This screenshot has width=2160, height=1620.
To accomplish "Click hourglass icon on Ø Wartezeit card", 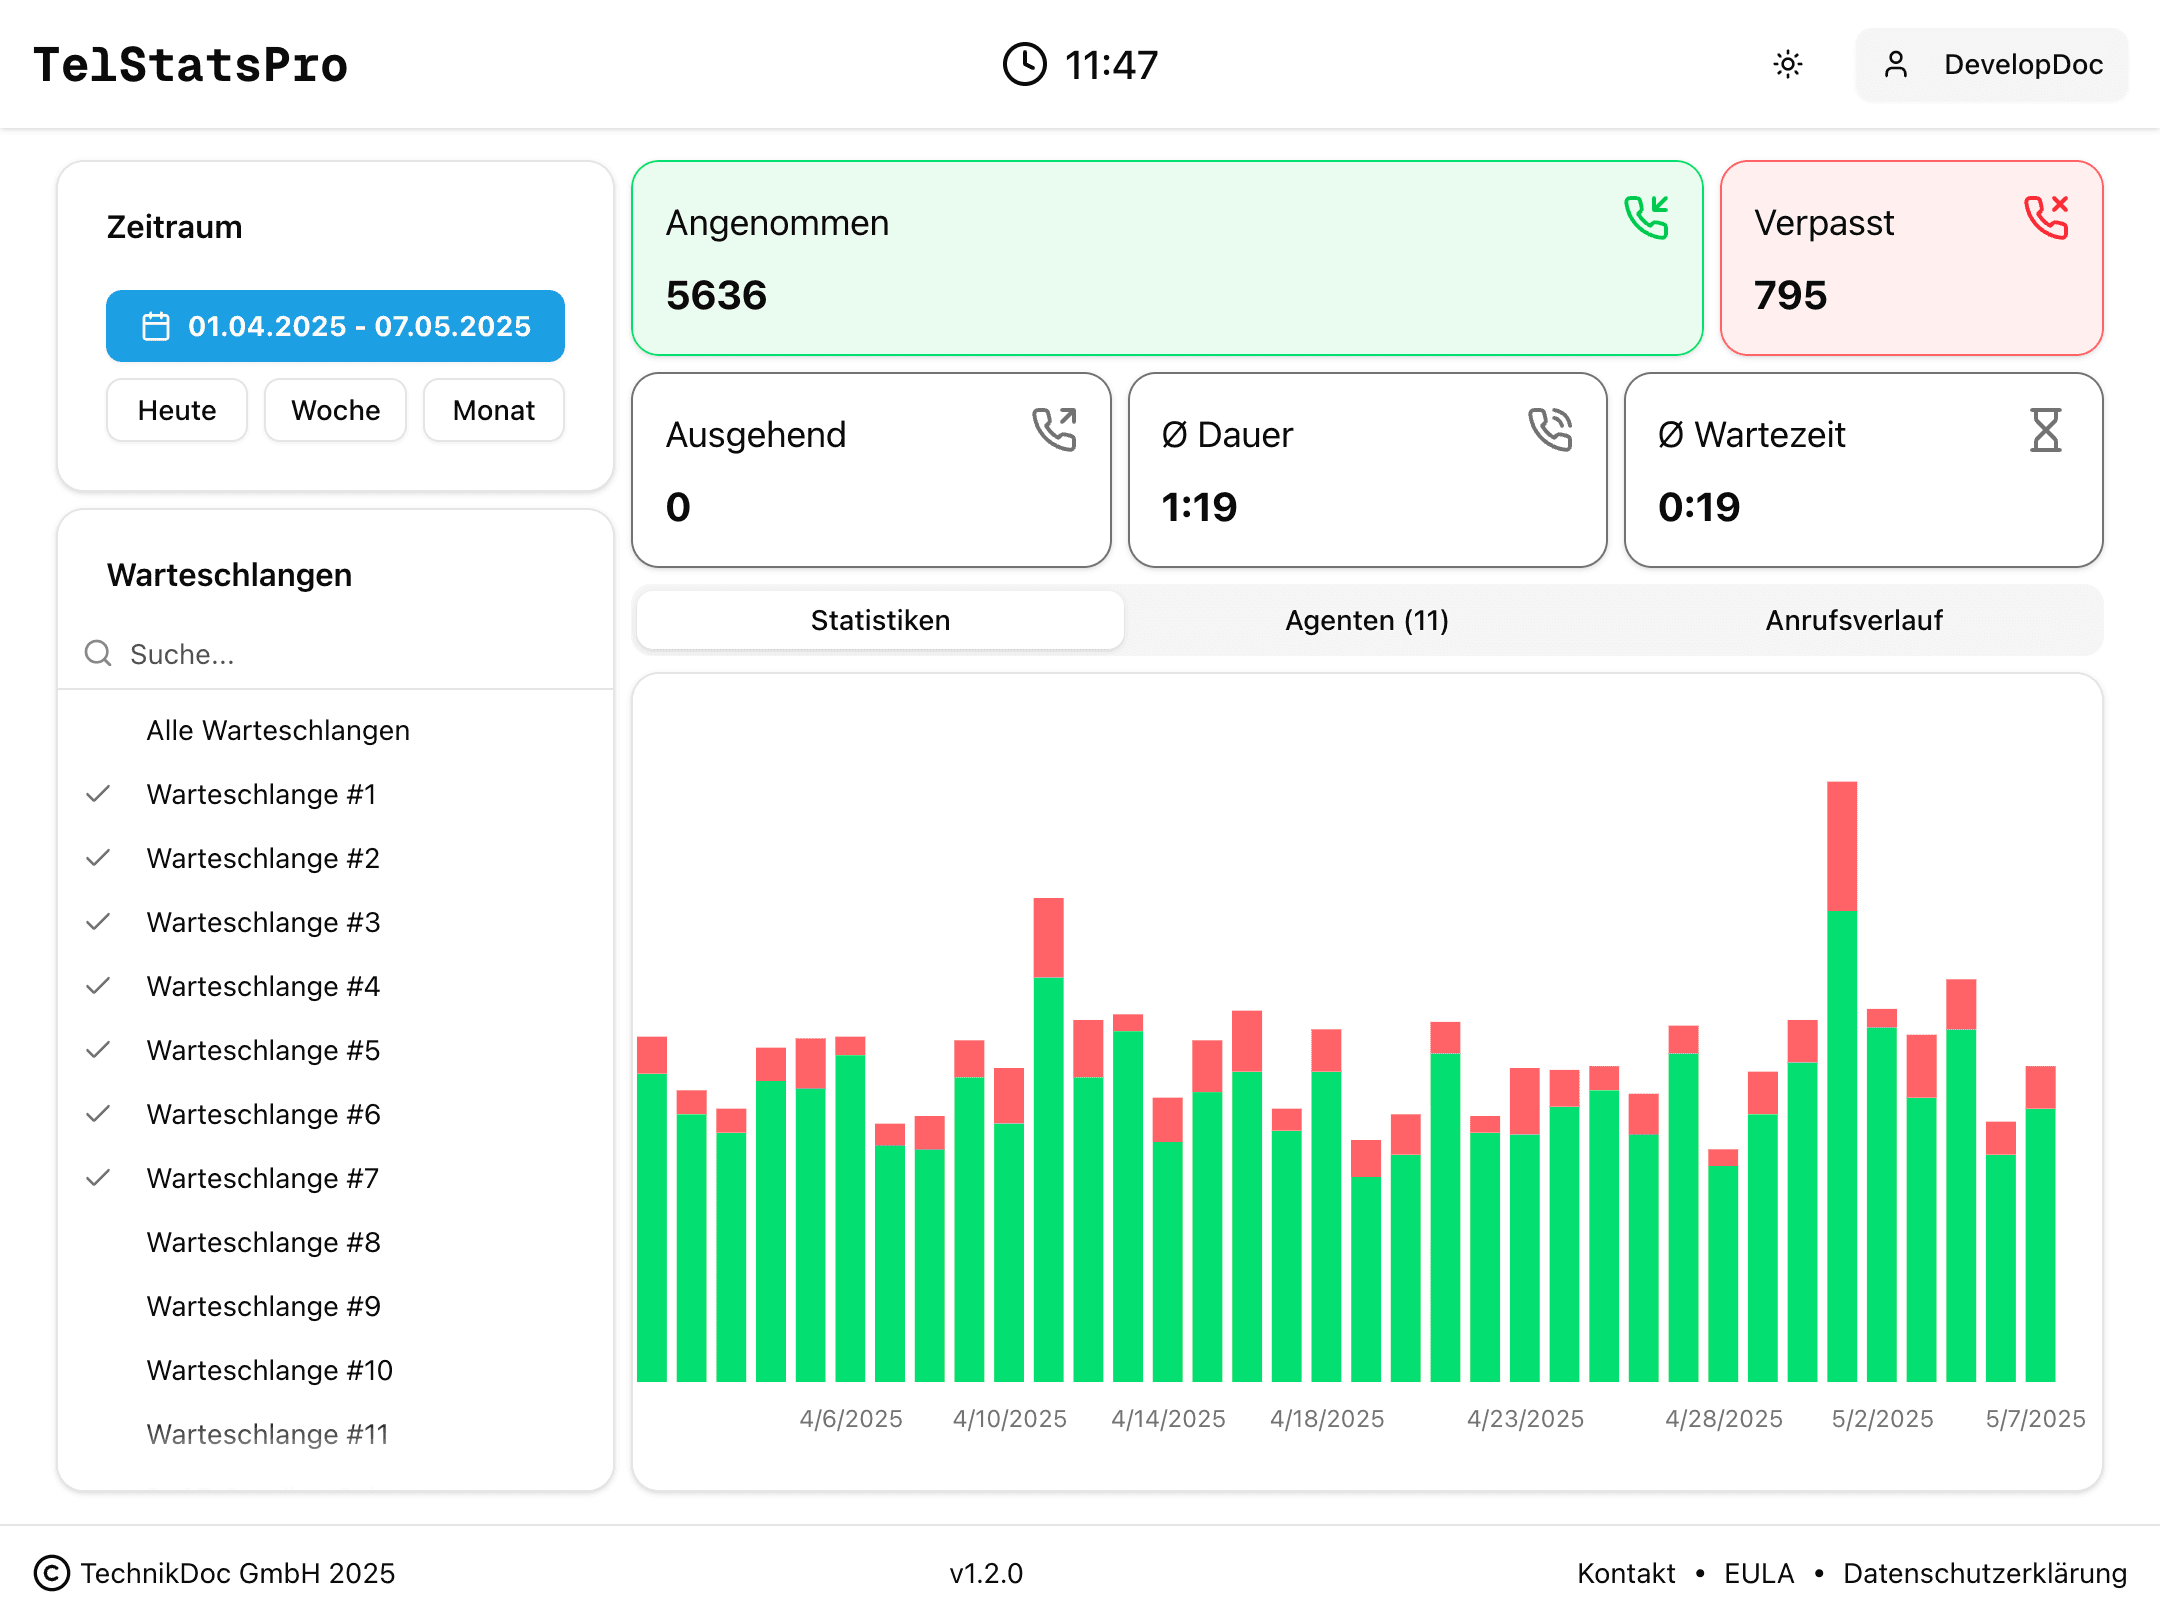I will click(2046, 430).
